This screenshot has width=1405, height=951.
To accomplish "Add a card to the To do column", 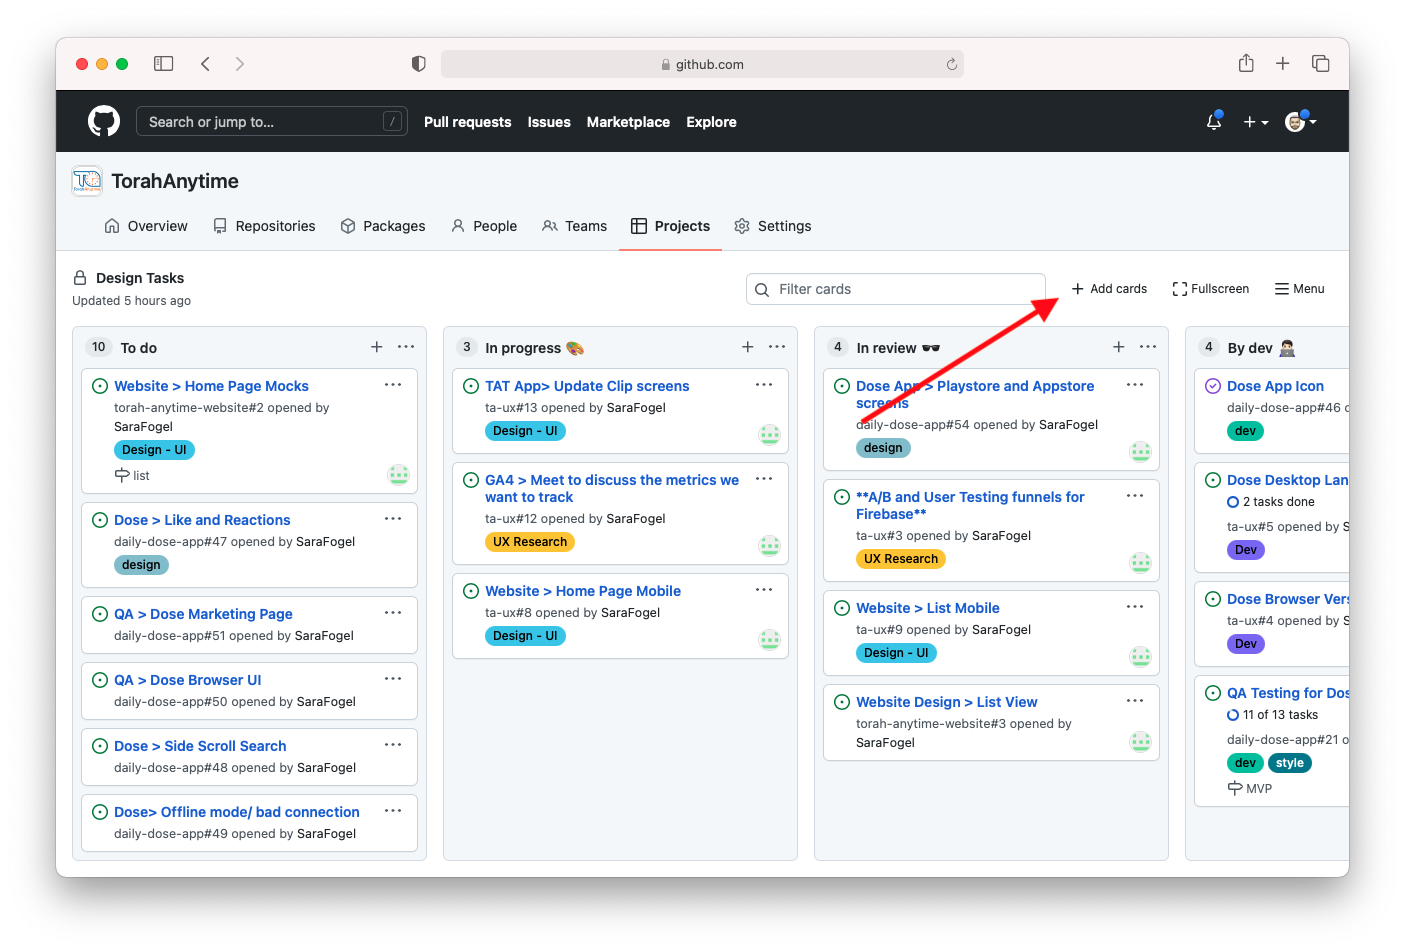I will coord(377,347).
